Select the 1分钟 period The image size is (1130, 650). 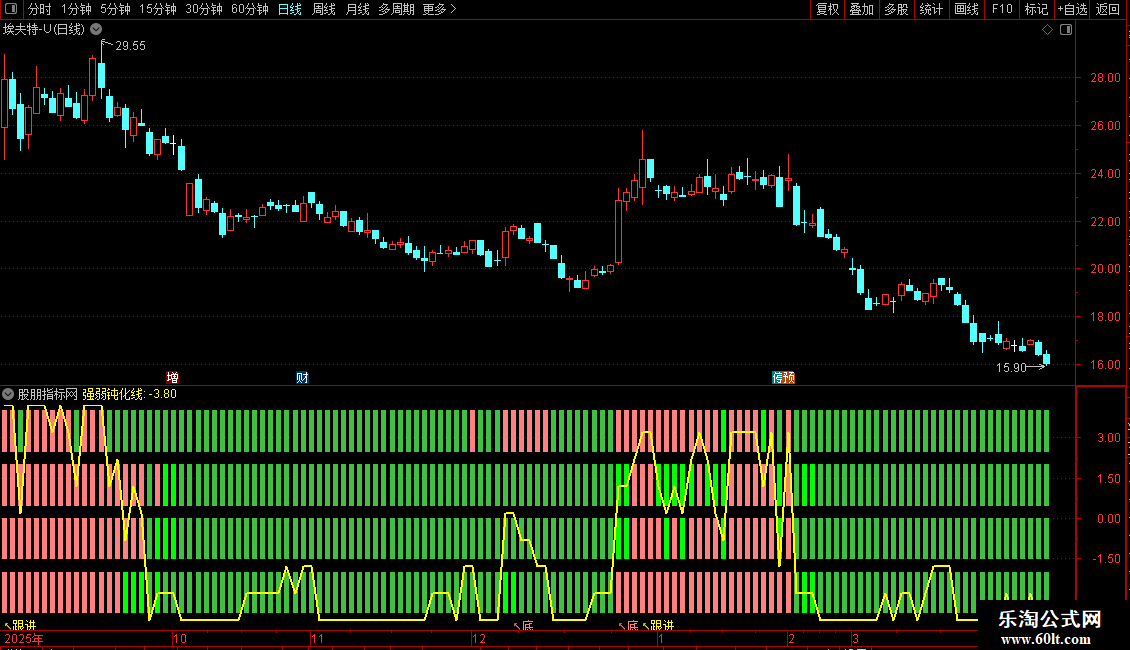[76, 9]
